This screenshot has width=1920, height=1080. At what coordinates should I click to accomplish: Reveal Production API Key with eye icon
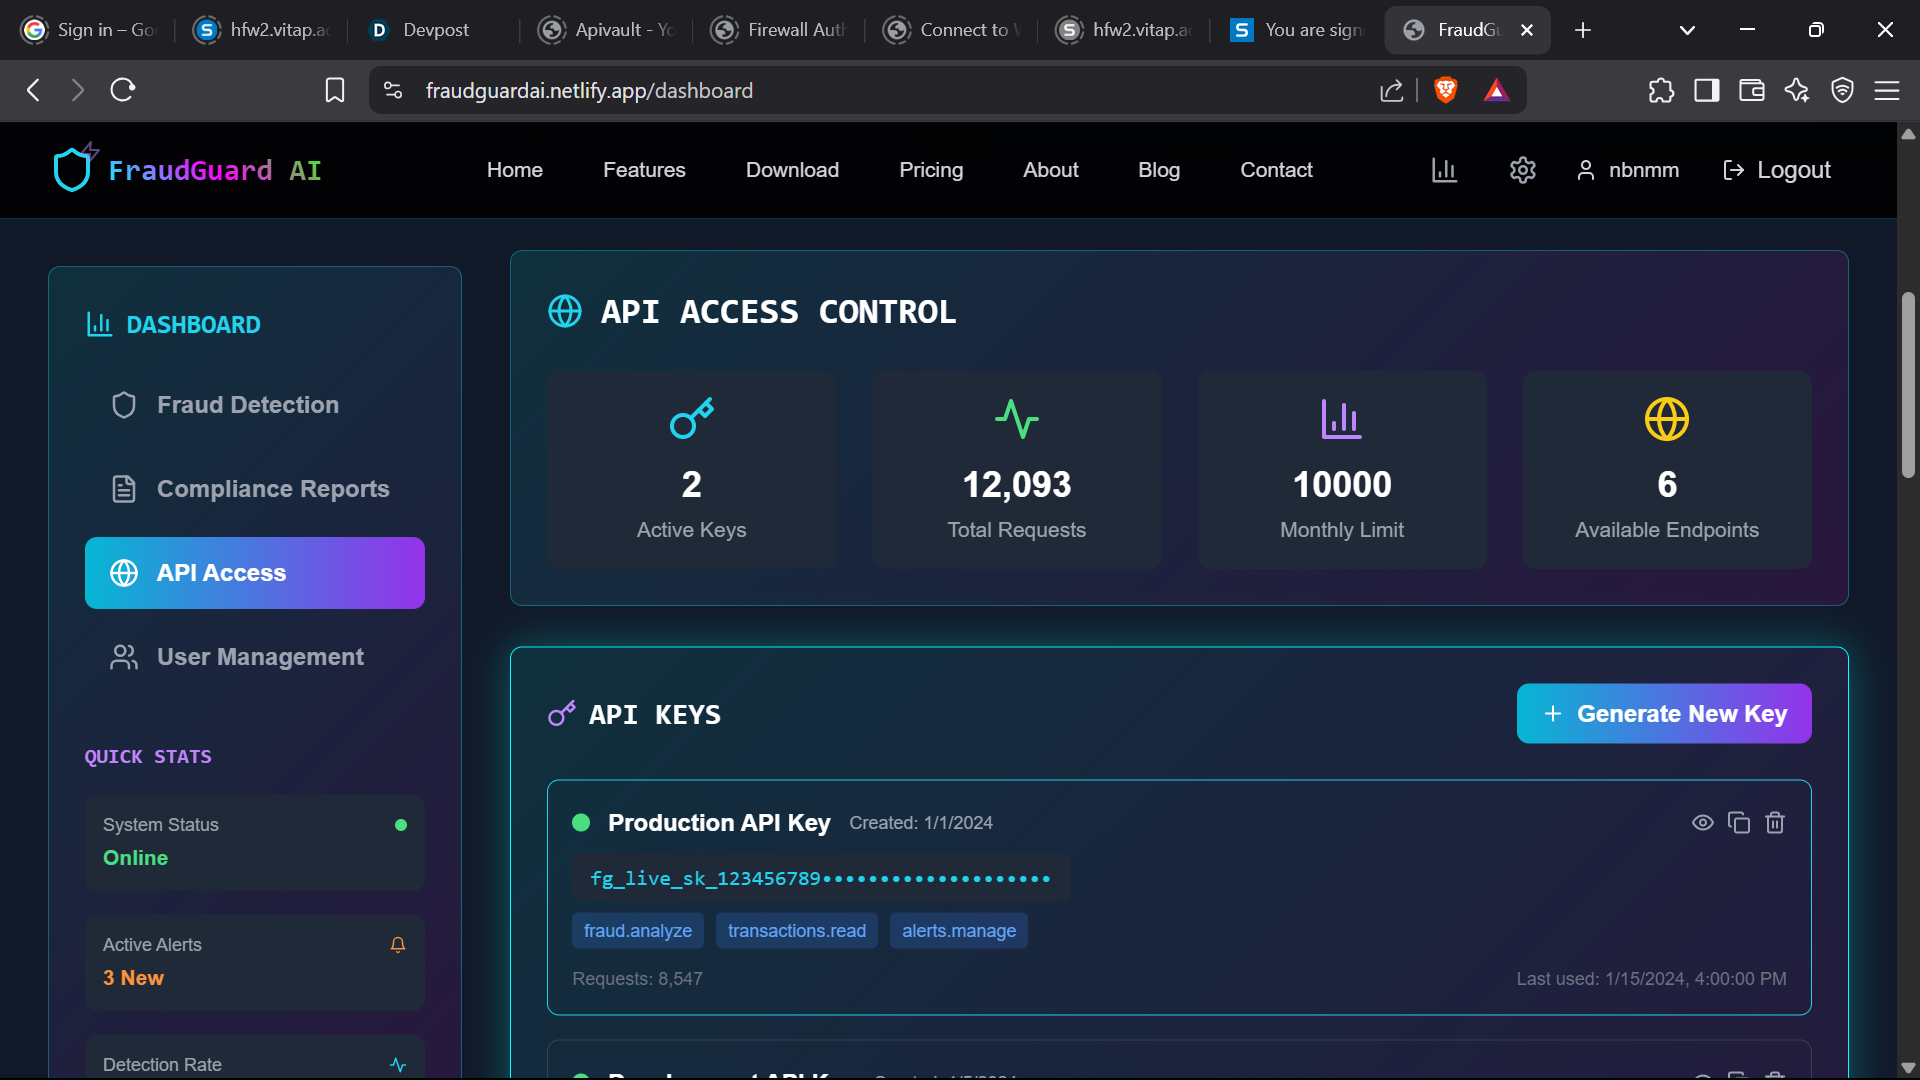point(1702,823)
